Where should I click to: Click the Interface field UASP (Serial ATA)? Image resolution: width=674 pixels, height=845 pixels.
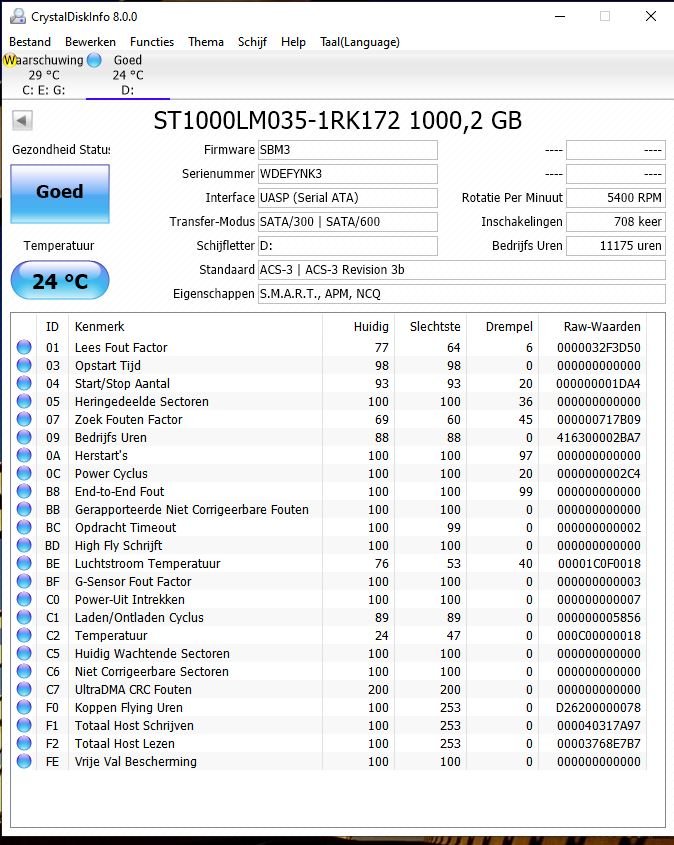point(348,198)
